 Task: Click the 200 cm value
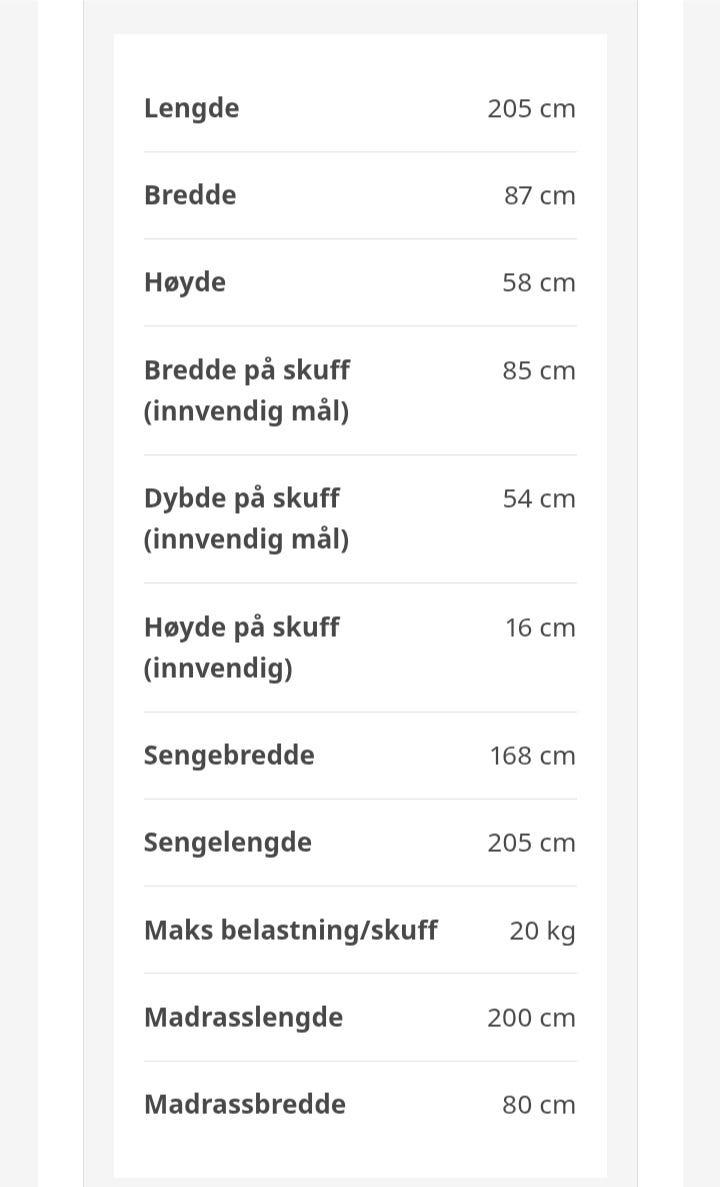coord(531,1018)
